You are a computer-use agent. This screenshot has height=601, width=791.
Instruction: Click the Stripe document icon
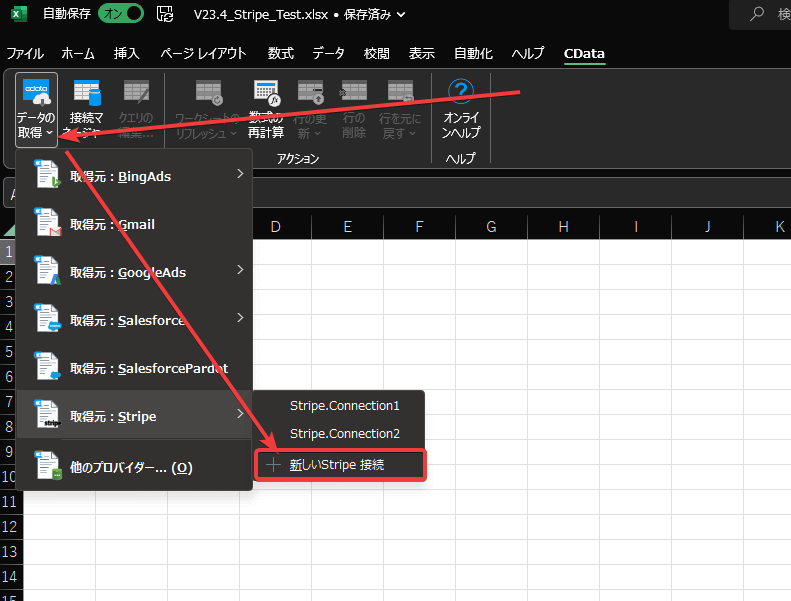click(47, 414)
